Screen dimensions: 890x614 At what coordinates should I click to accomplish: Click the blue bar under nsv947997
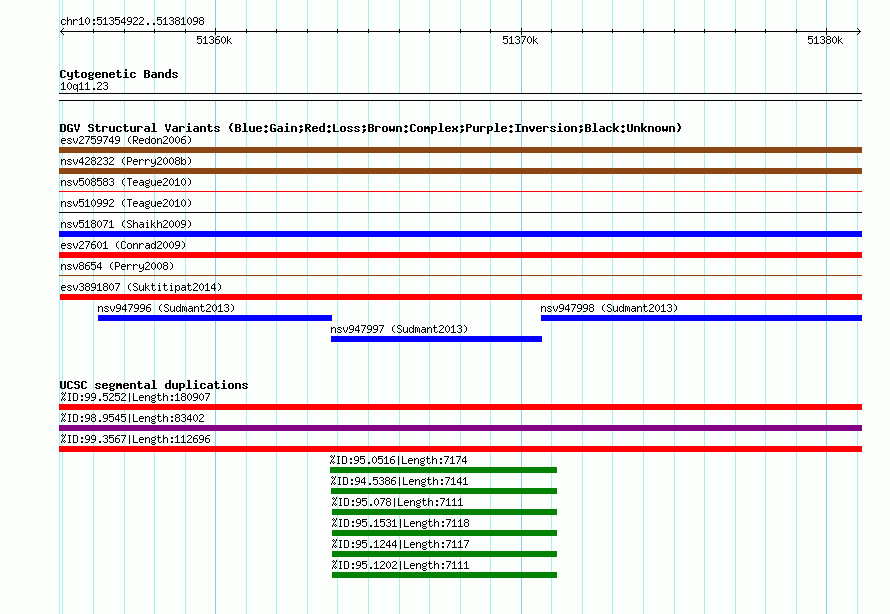436,339
